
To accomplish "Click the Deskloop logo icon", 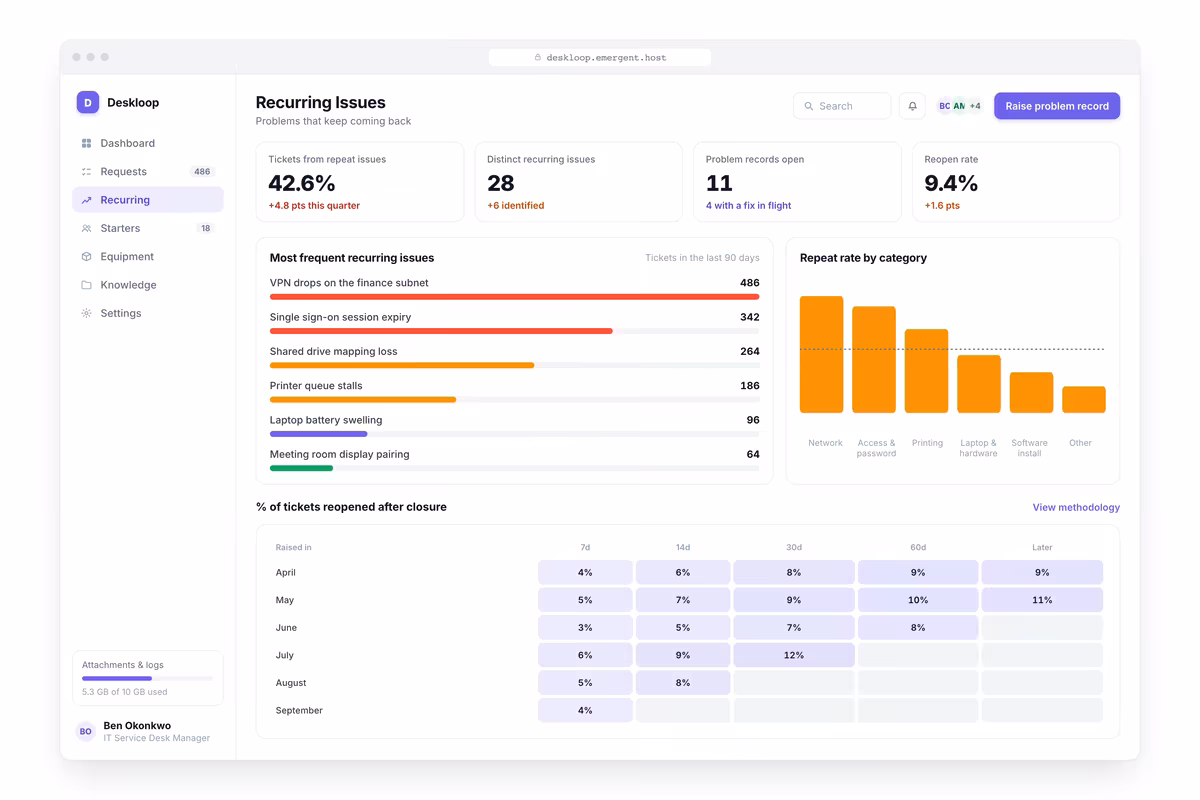I will click(x=88, y=102).
